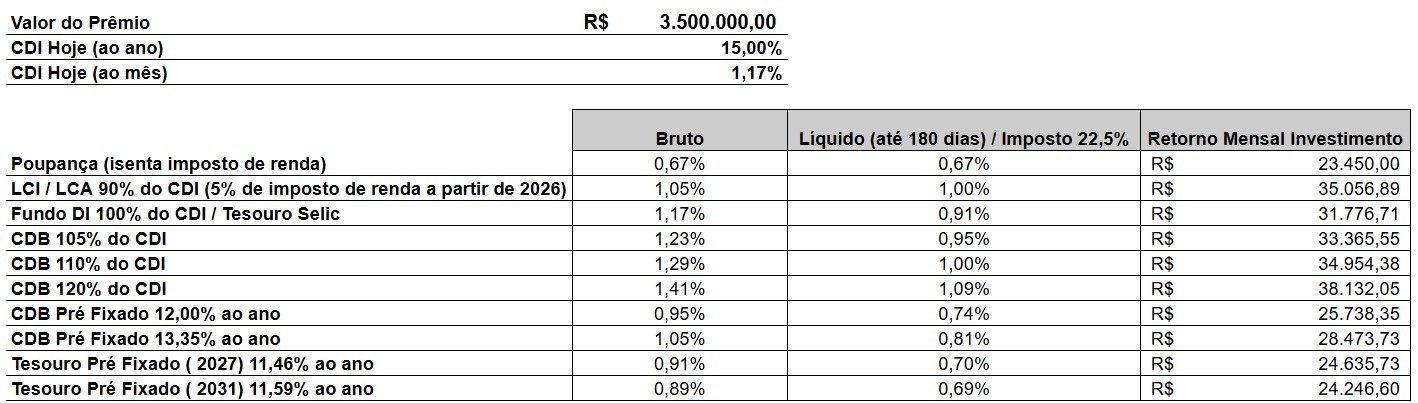Select the CDI Hoje (ao mês) 1,17% cell
This screenshot has width=1418, height=403.
757,73
